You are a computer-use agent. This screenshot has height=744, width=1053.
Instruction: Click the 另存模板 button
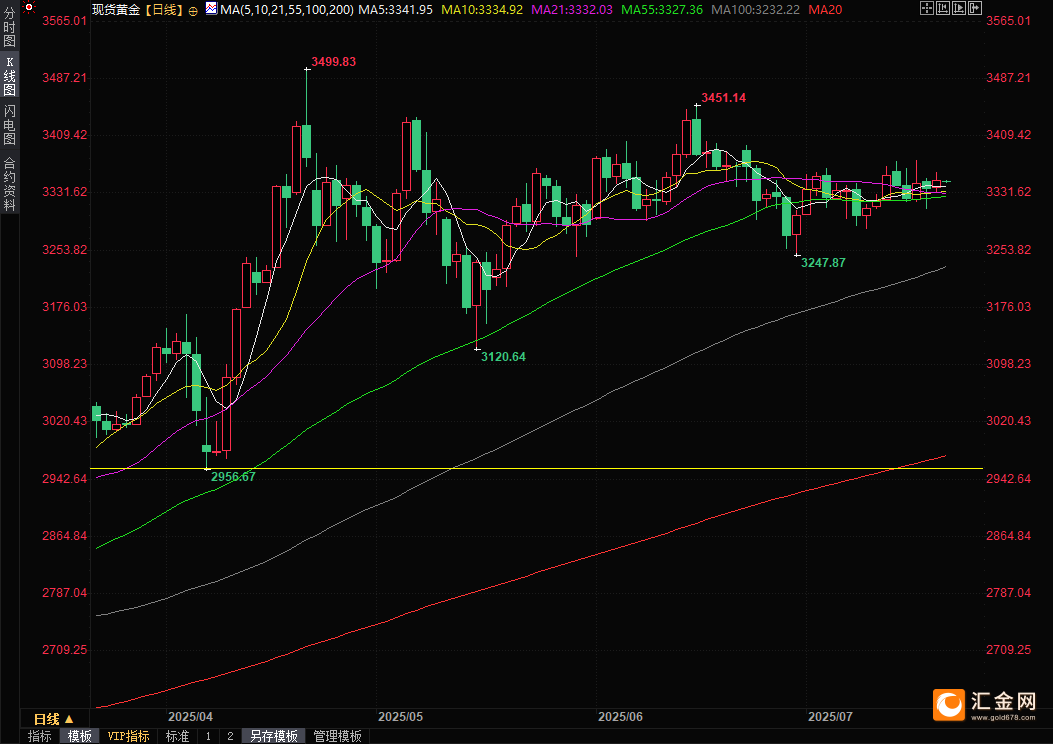(274, 736)
